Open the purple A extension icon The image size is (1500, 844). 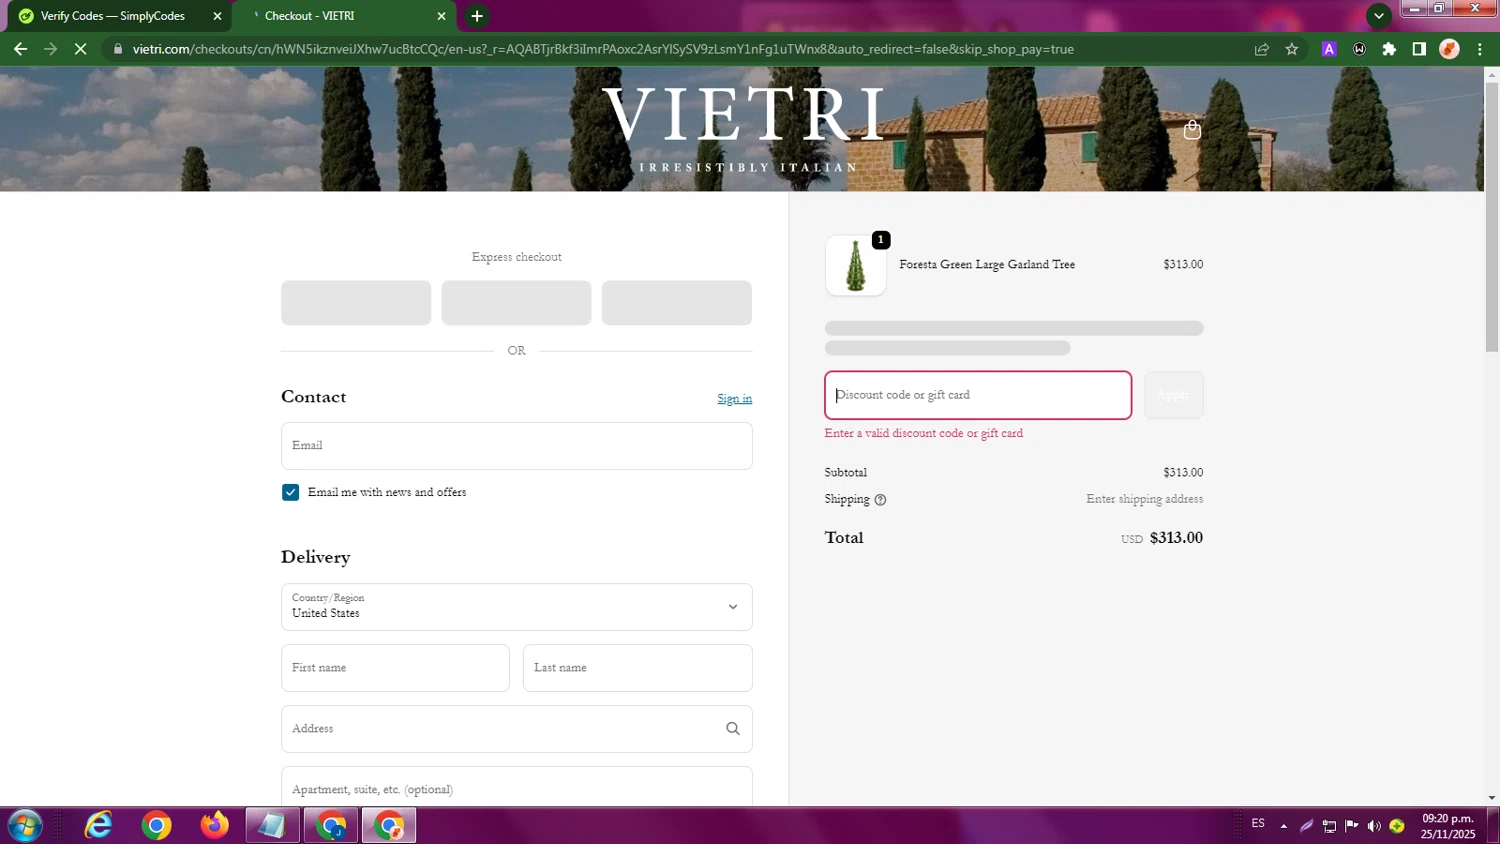pyautogui.click(x=1329, y=49)
